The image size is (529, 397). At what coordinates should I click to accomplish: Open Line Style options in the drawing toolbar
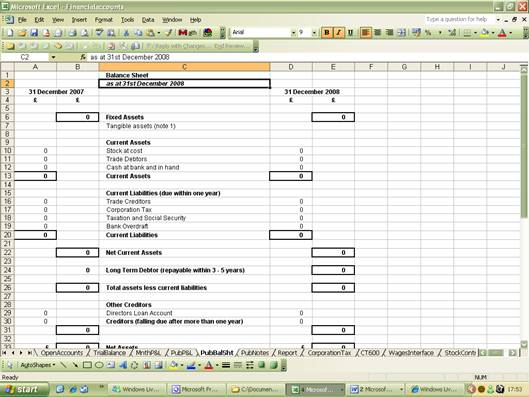[226, 365]
